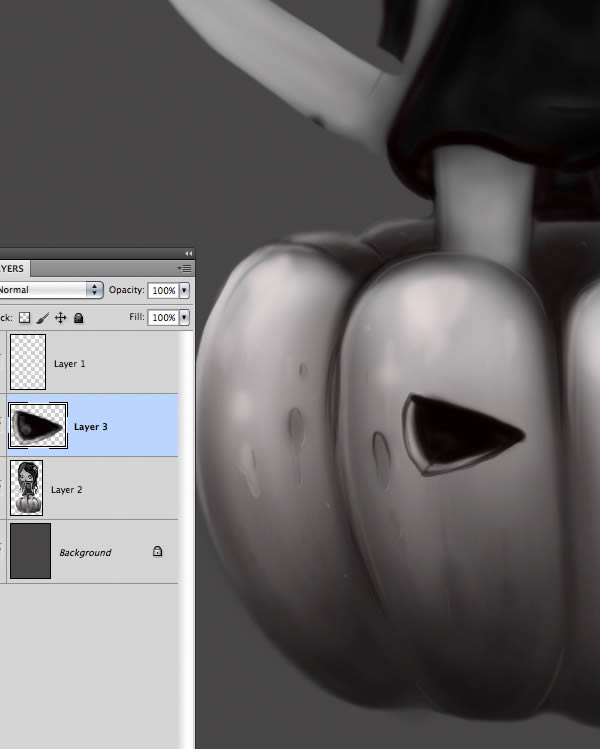The height and width of the screenshot is (749, 600).
Task: Expand the Fill slider arrow
Action: tap(184, 317)
